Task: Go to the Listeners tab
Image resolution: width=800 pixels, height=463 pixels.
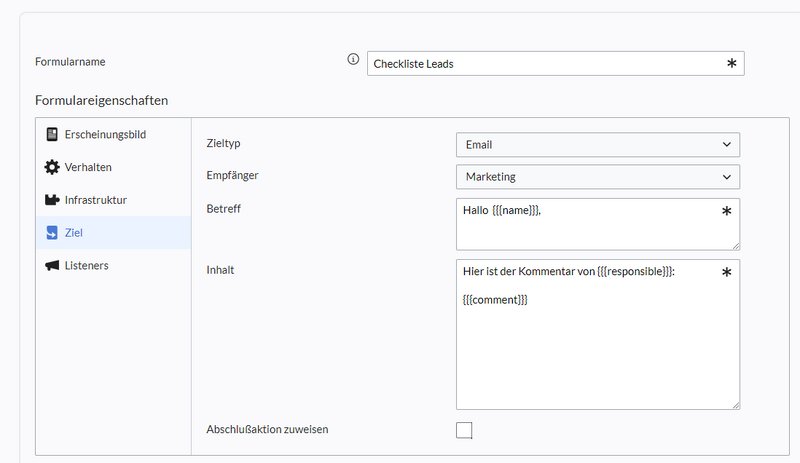Action: [x=86, y=266]
